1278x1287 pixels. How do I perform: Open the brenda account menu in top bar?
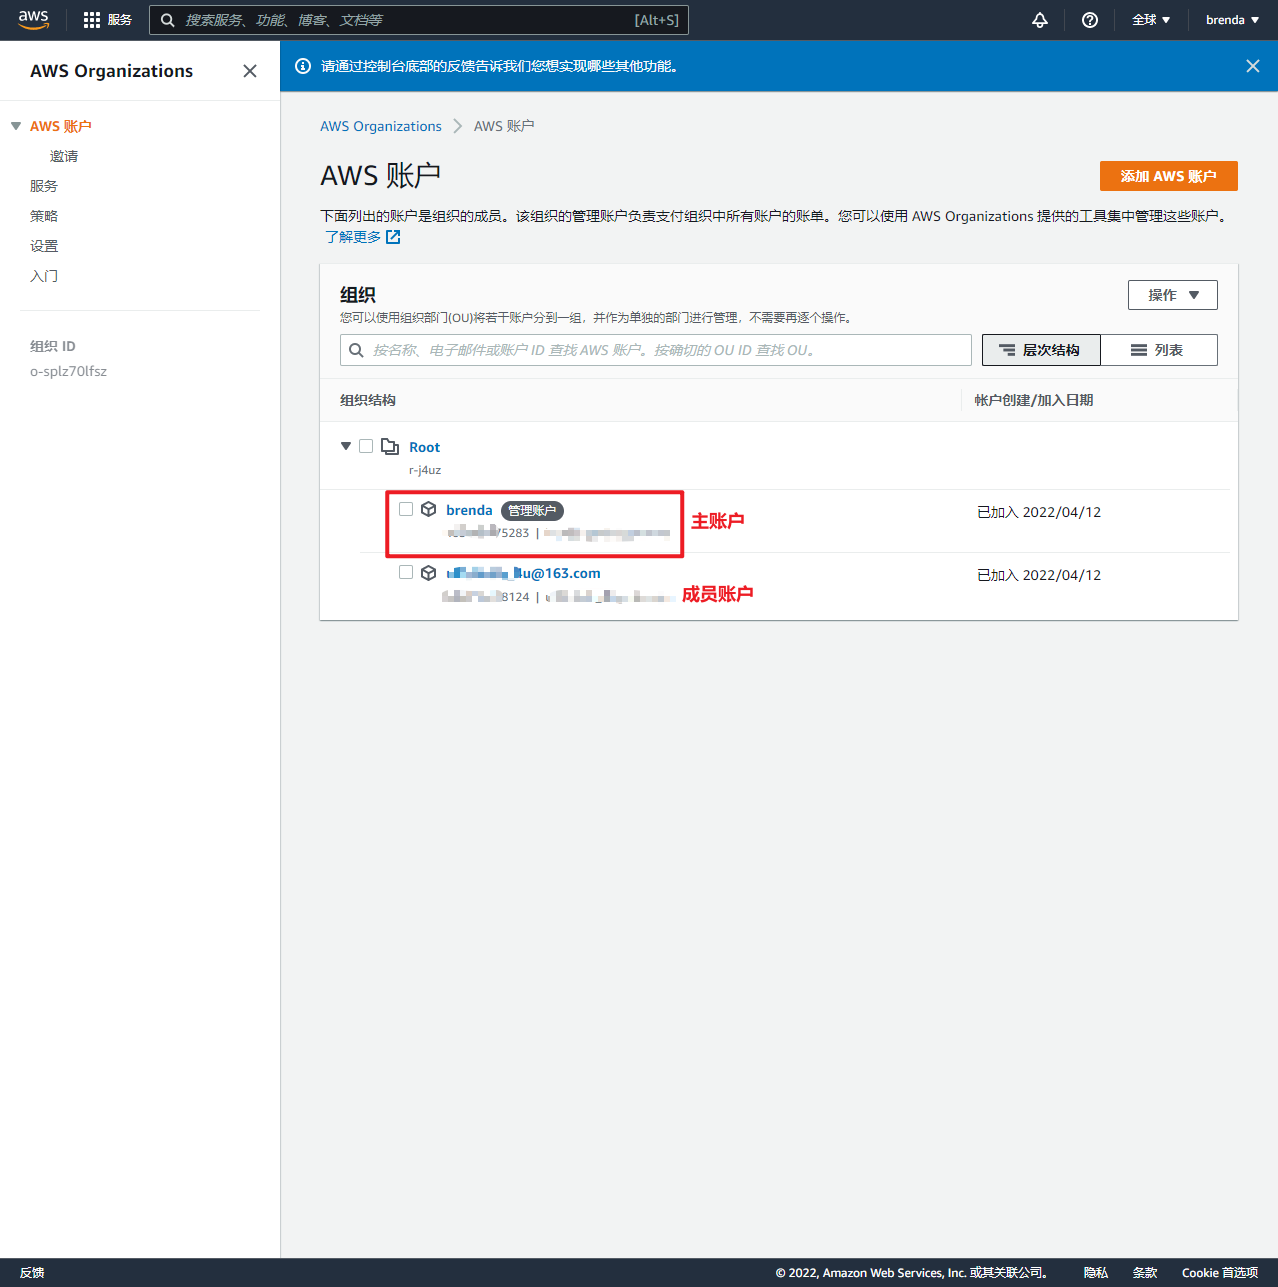[1232, 20]
